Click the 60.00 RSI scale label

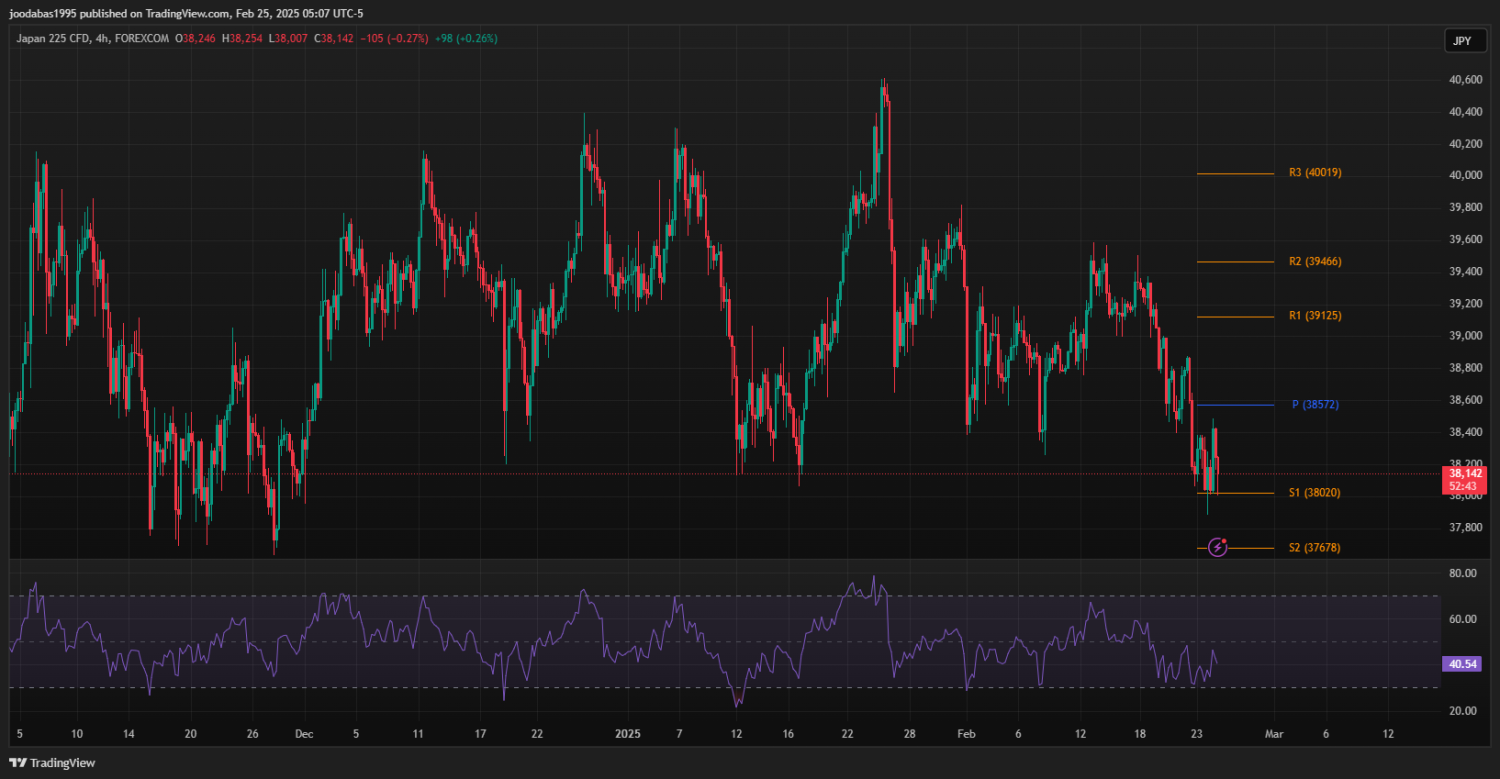tap(1463, 619)
